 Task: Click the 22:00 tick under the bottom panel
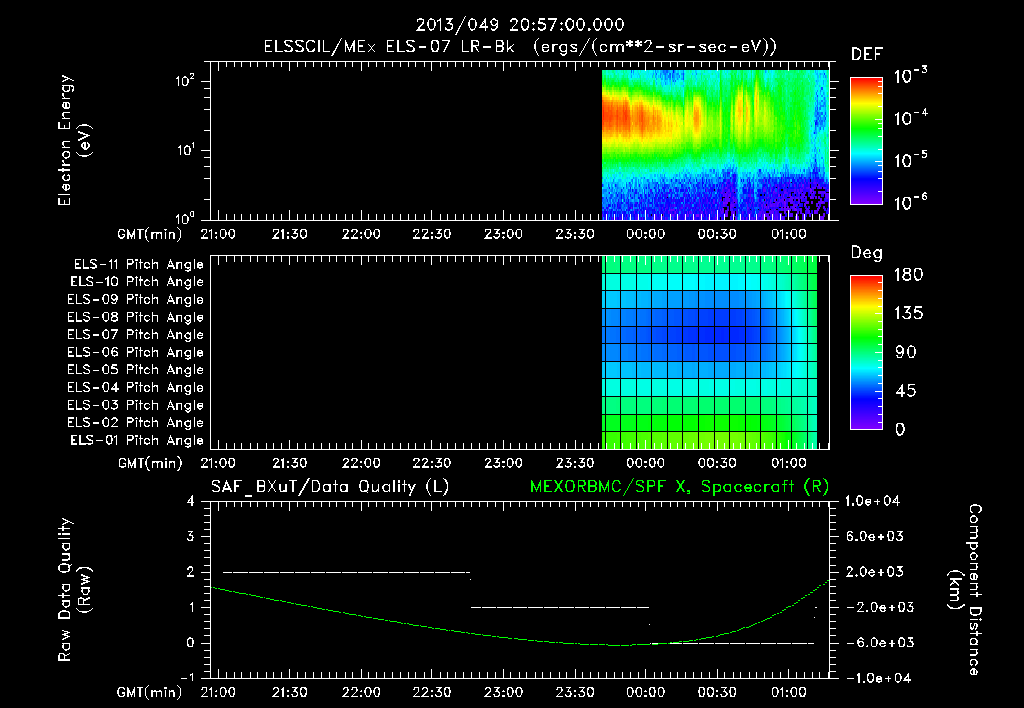pyautogui.click(x=360, y=693)
